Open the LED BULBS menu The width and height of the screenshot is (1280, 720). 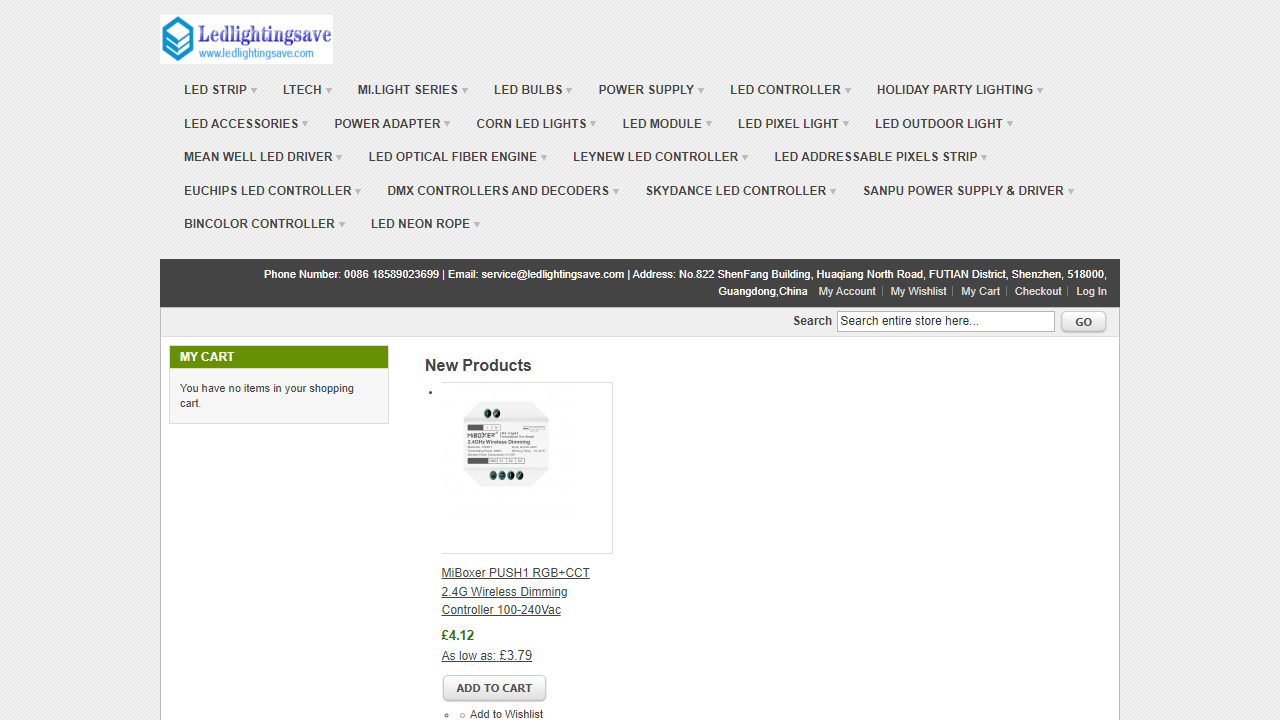coord(533,90)
